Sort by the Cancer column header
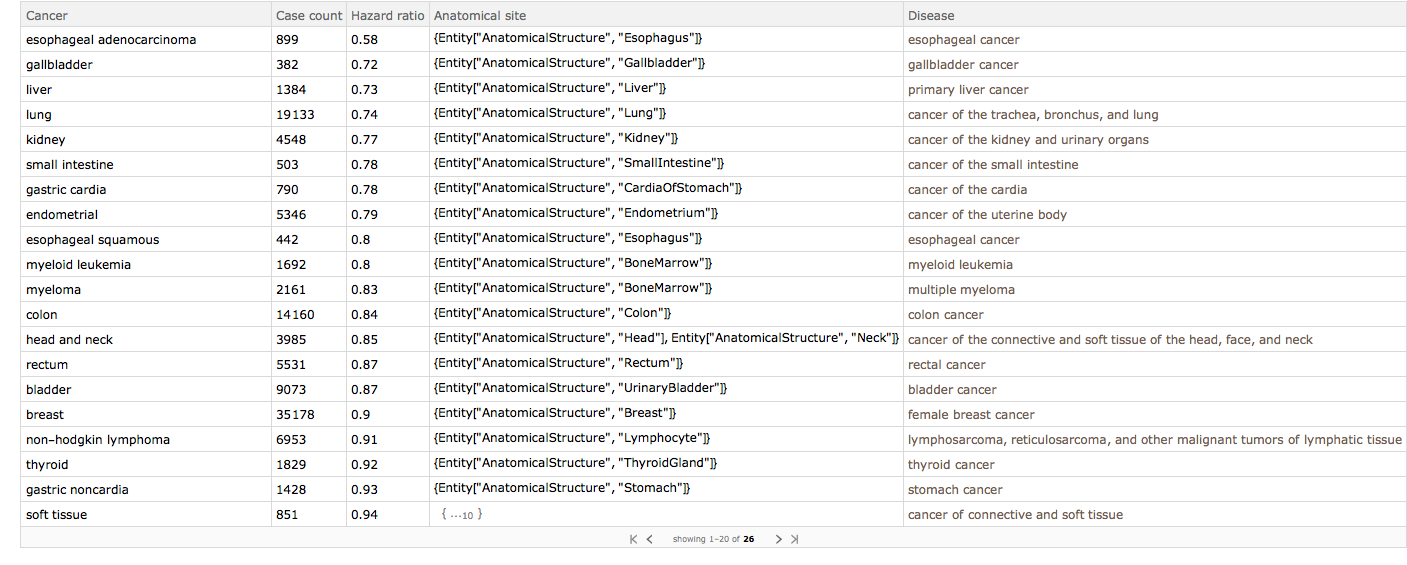 pos(47,15)
